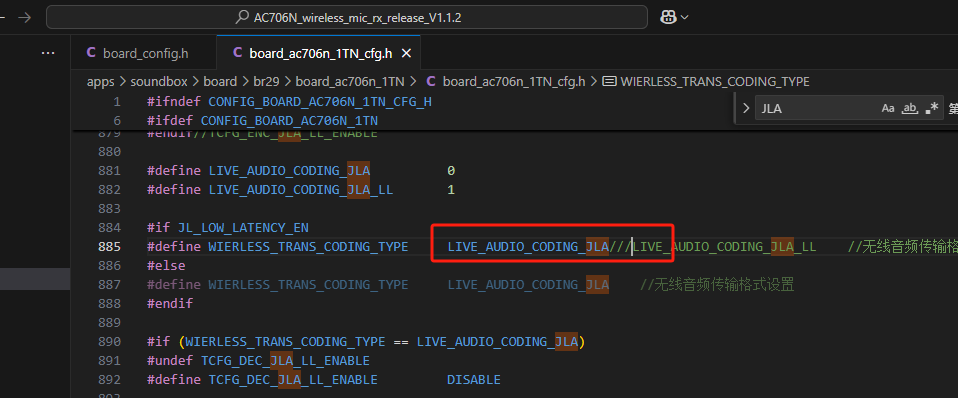Toggle Match Whole Word in the find widget
The image size is (958, 398).
tap(910, 109)
